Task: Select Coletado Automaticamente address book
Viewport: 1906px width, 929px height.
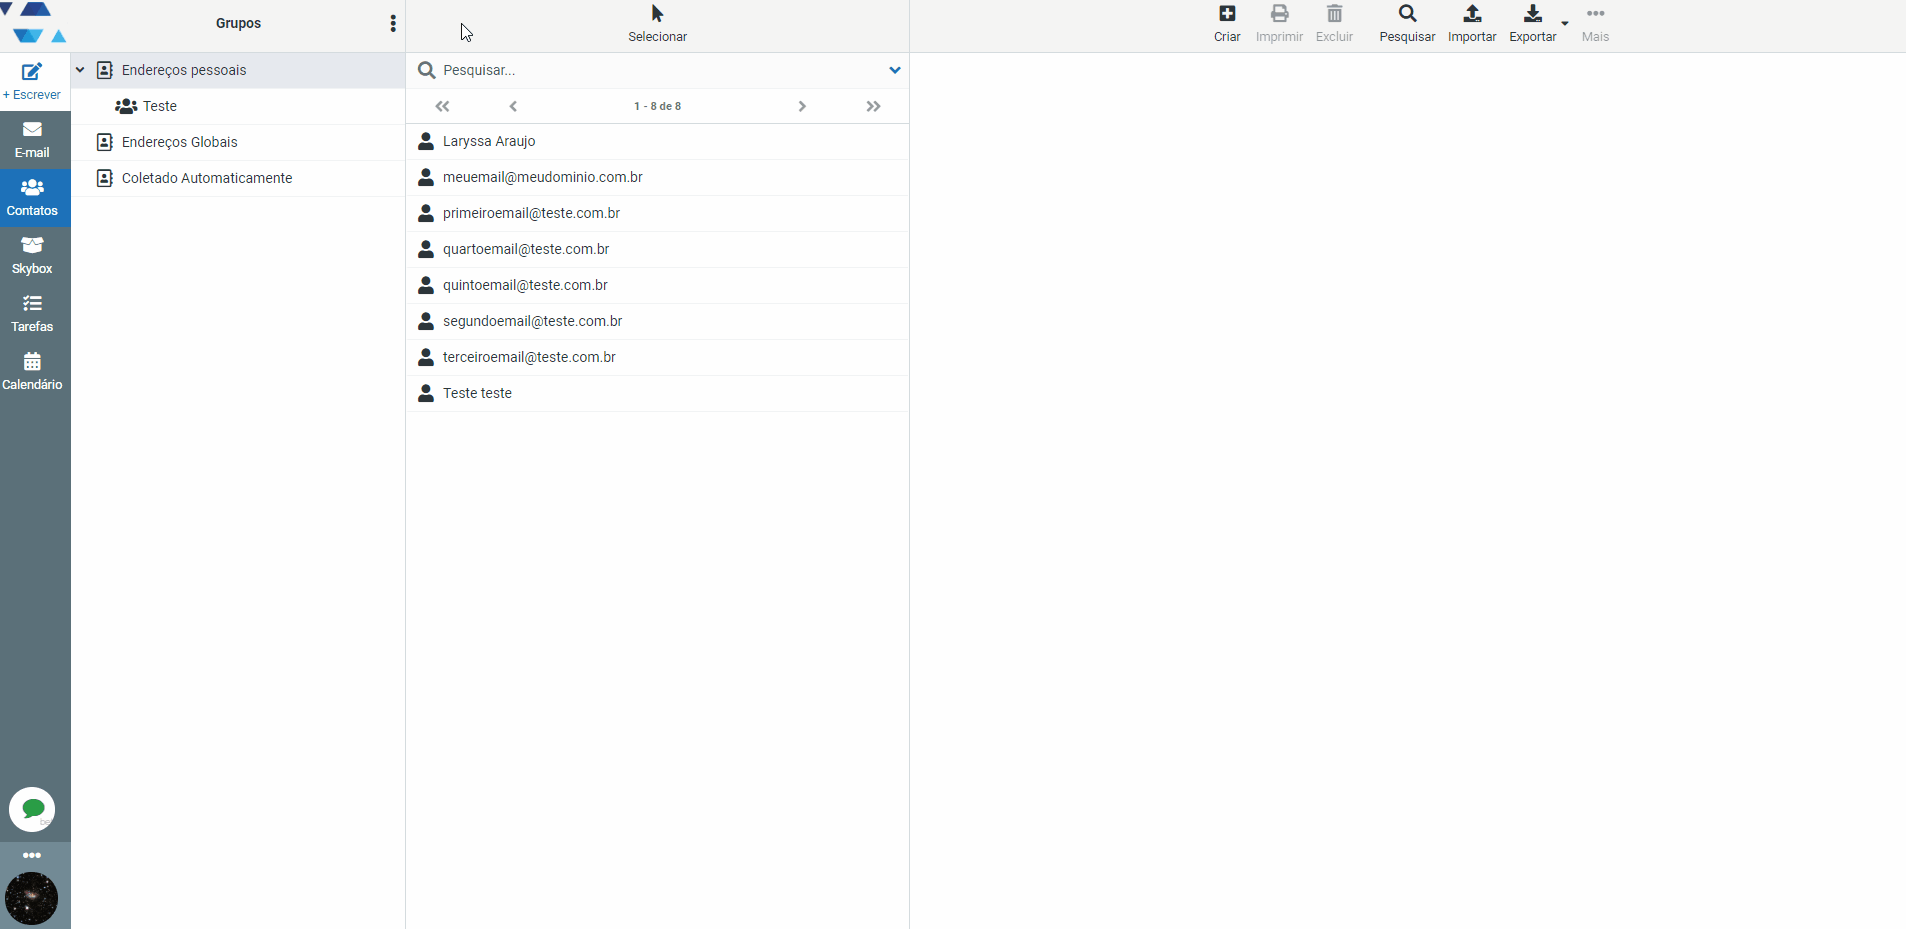Action: point(238,178)
